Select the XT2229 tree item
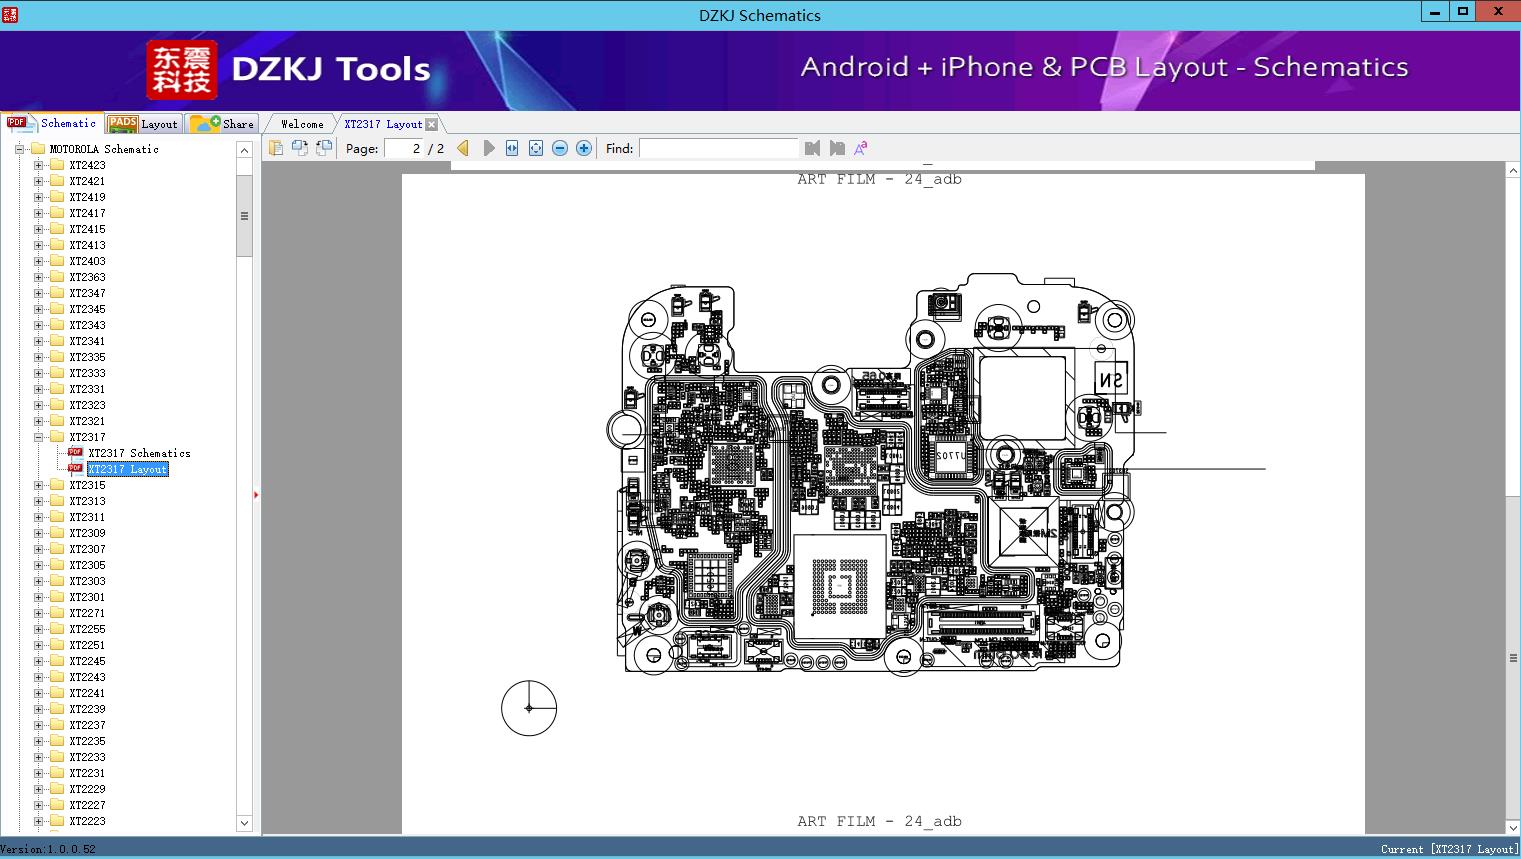Screen dimensions: 1521x859 tap(87, 789)
